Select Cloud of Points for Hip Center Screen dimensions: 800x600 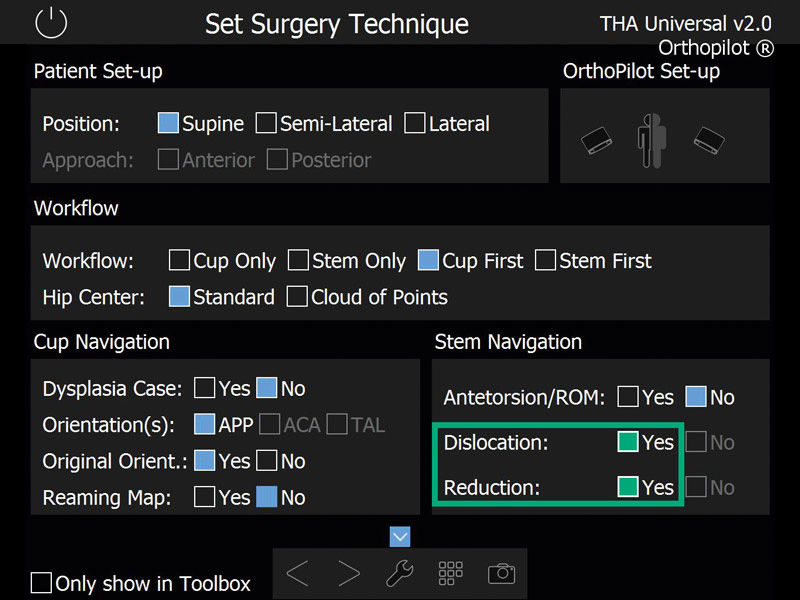tap(297, 297)
